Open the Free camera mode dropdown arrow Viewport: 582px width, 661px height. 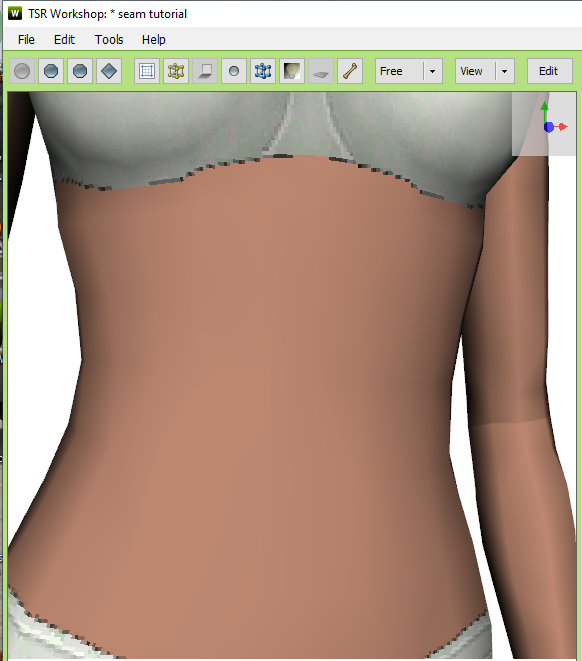click(432, 71)
